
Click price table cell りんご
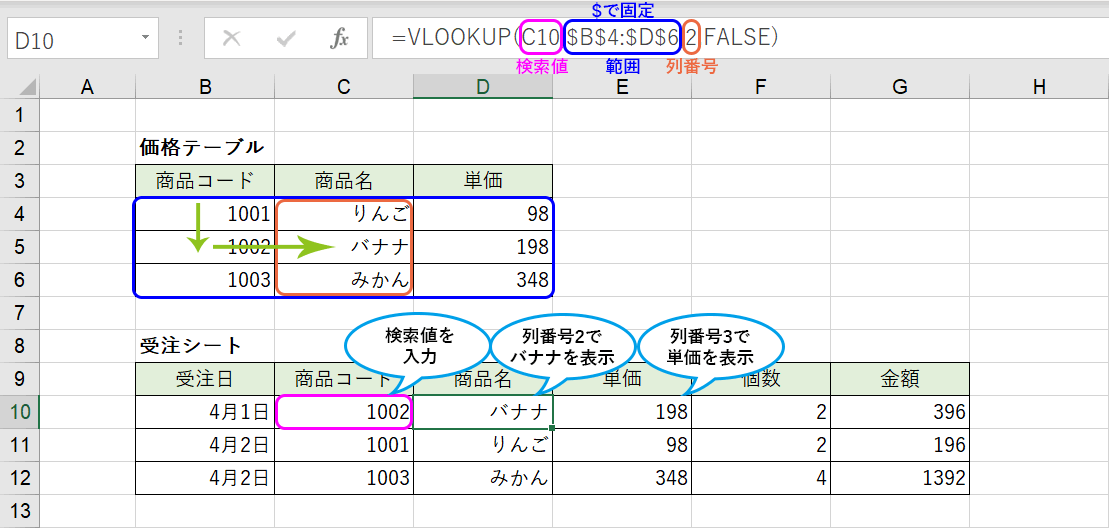[344, 214]
